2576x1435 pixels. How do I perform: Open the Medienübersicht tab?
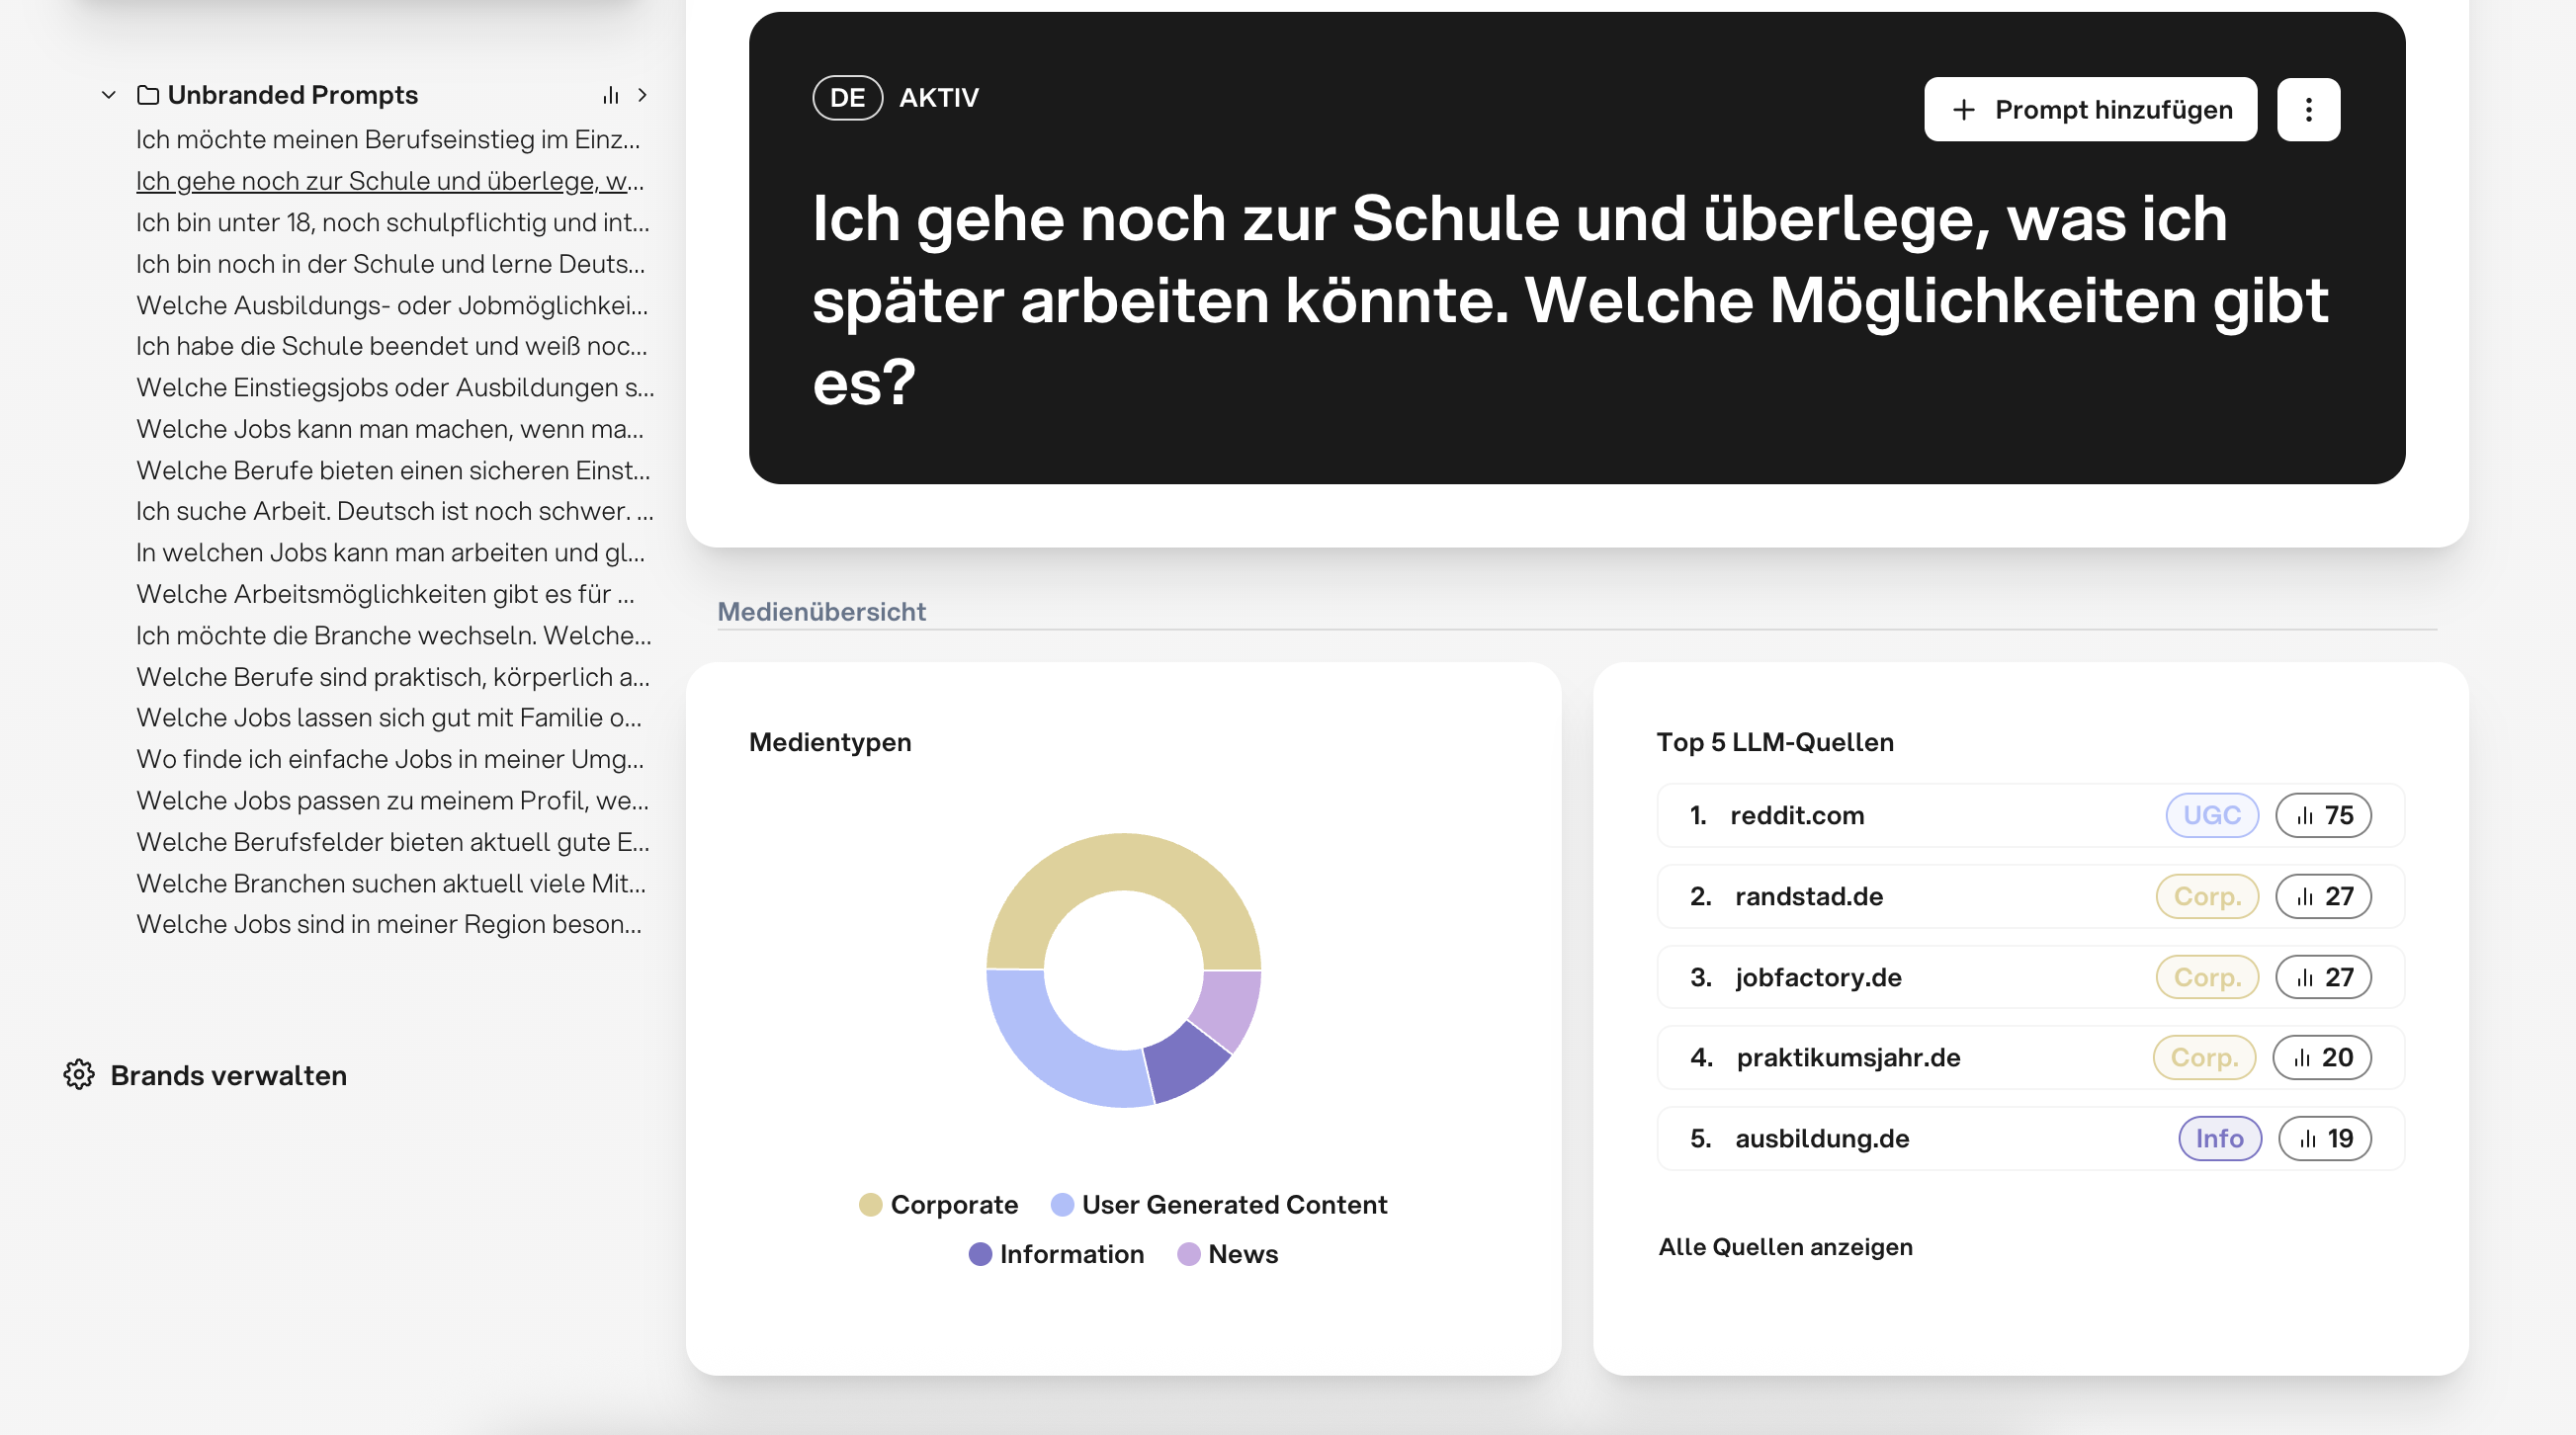821,611
